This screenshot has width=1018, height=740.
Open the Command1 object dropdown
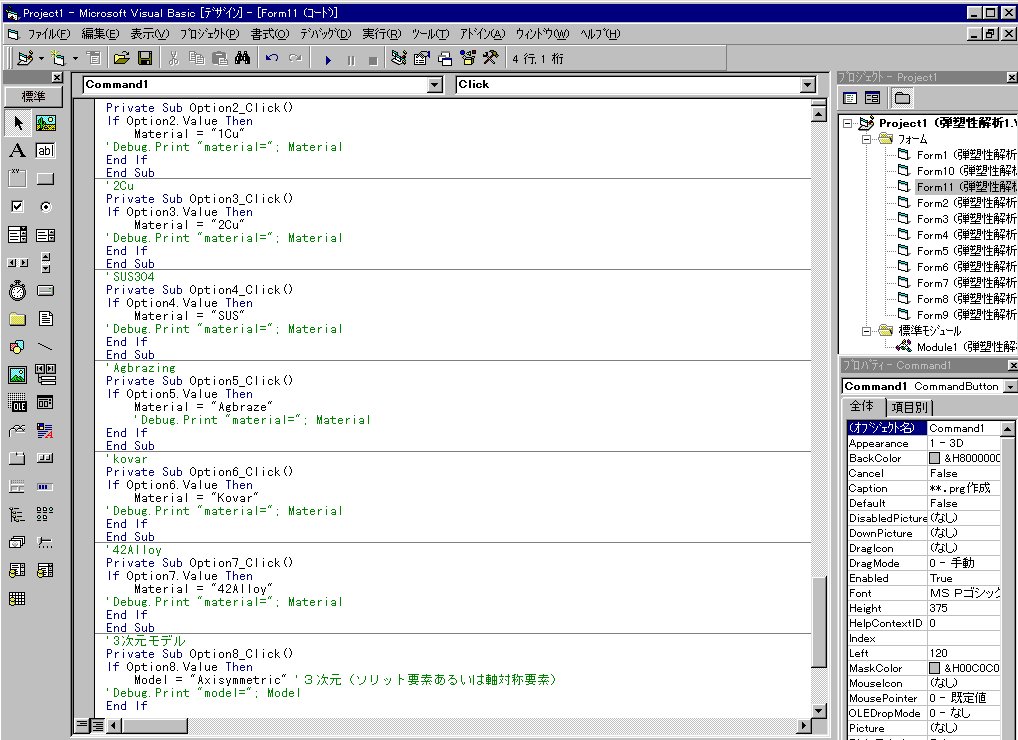click(435, 85)
